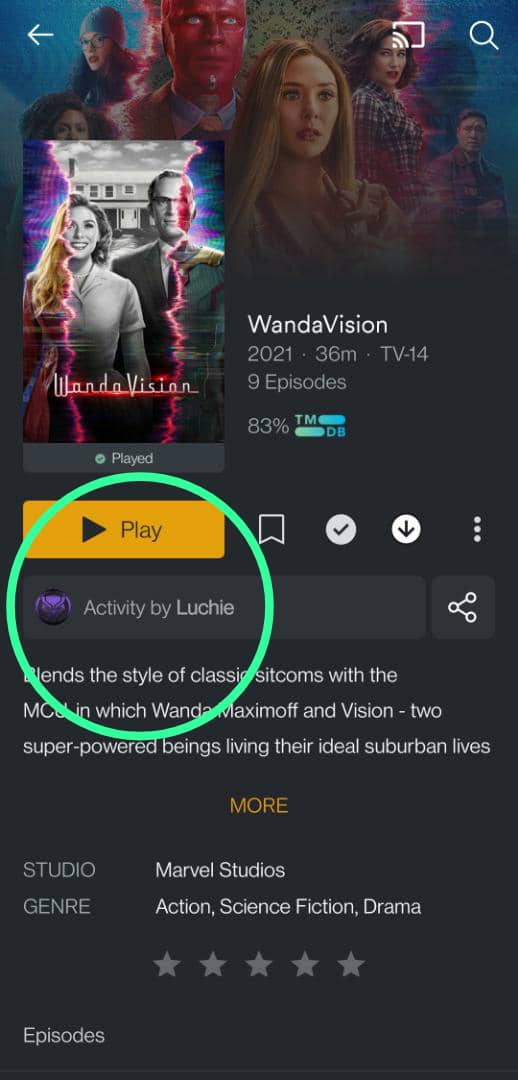Open the three-dot more options menu
The image size is (518, 1080).
pyautogui.click(x=477, y=530)
